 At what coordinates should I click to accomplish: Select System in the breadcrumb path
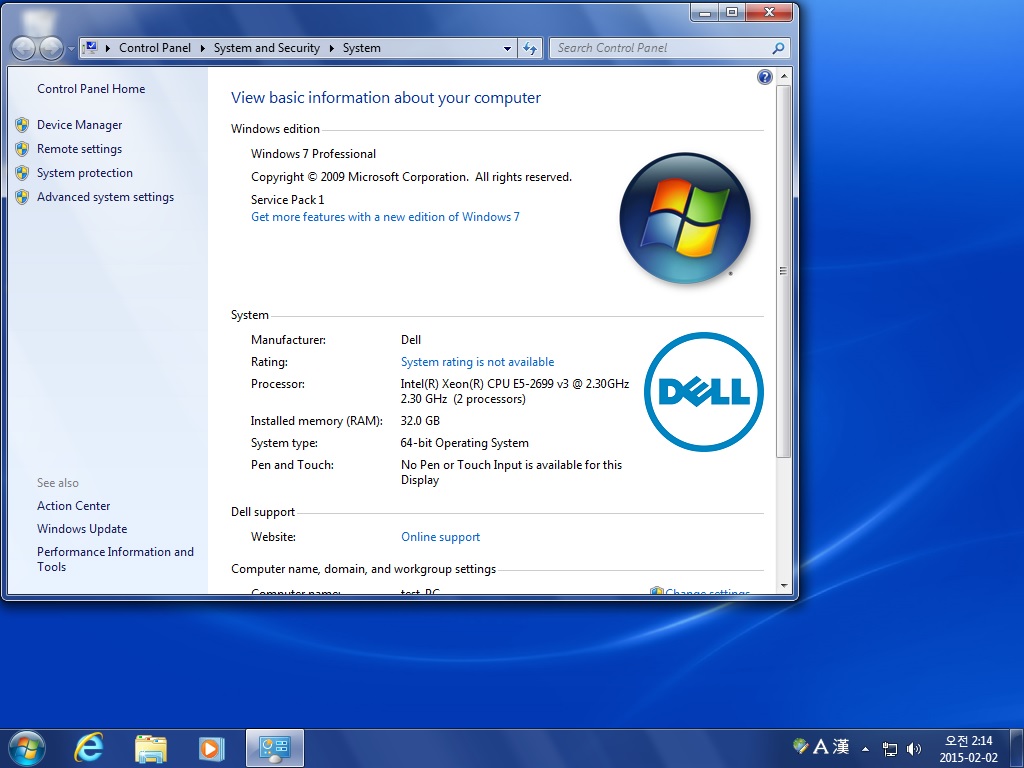[x=361, y=48]
